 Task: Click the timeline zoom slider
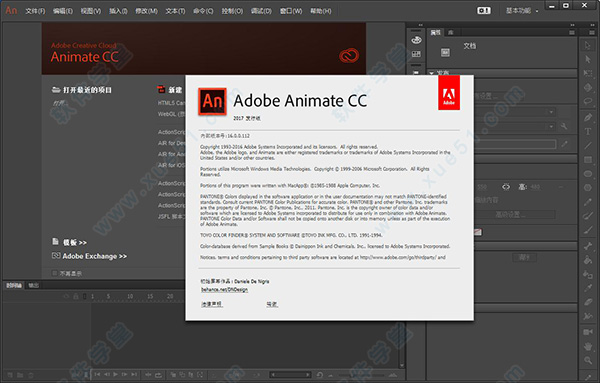coord(361,375)
